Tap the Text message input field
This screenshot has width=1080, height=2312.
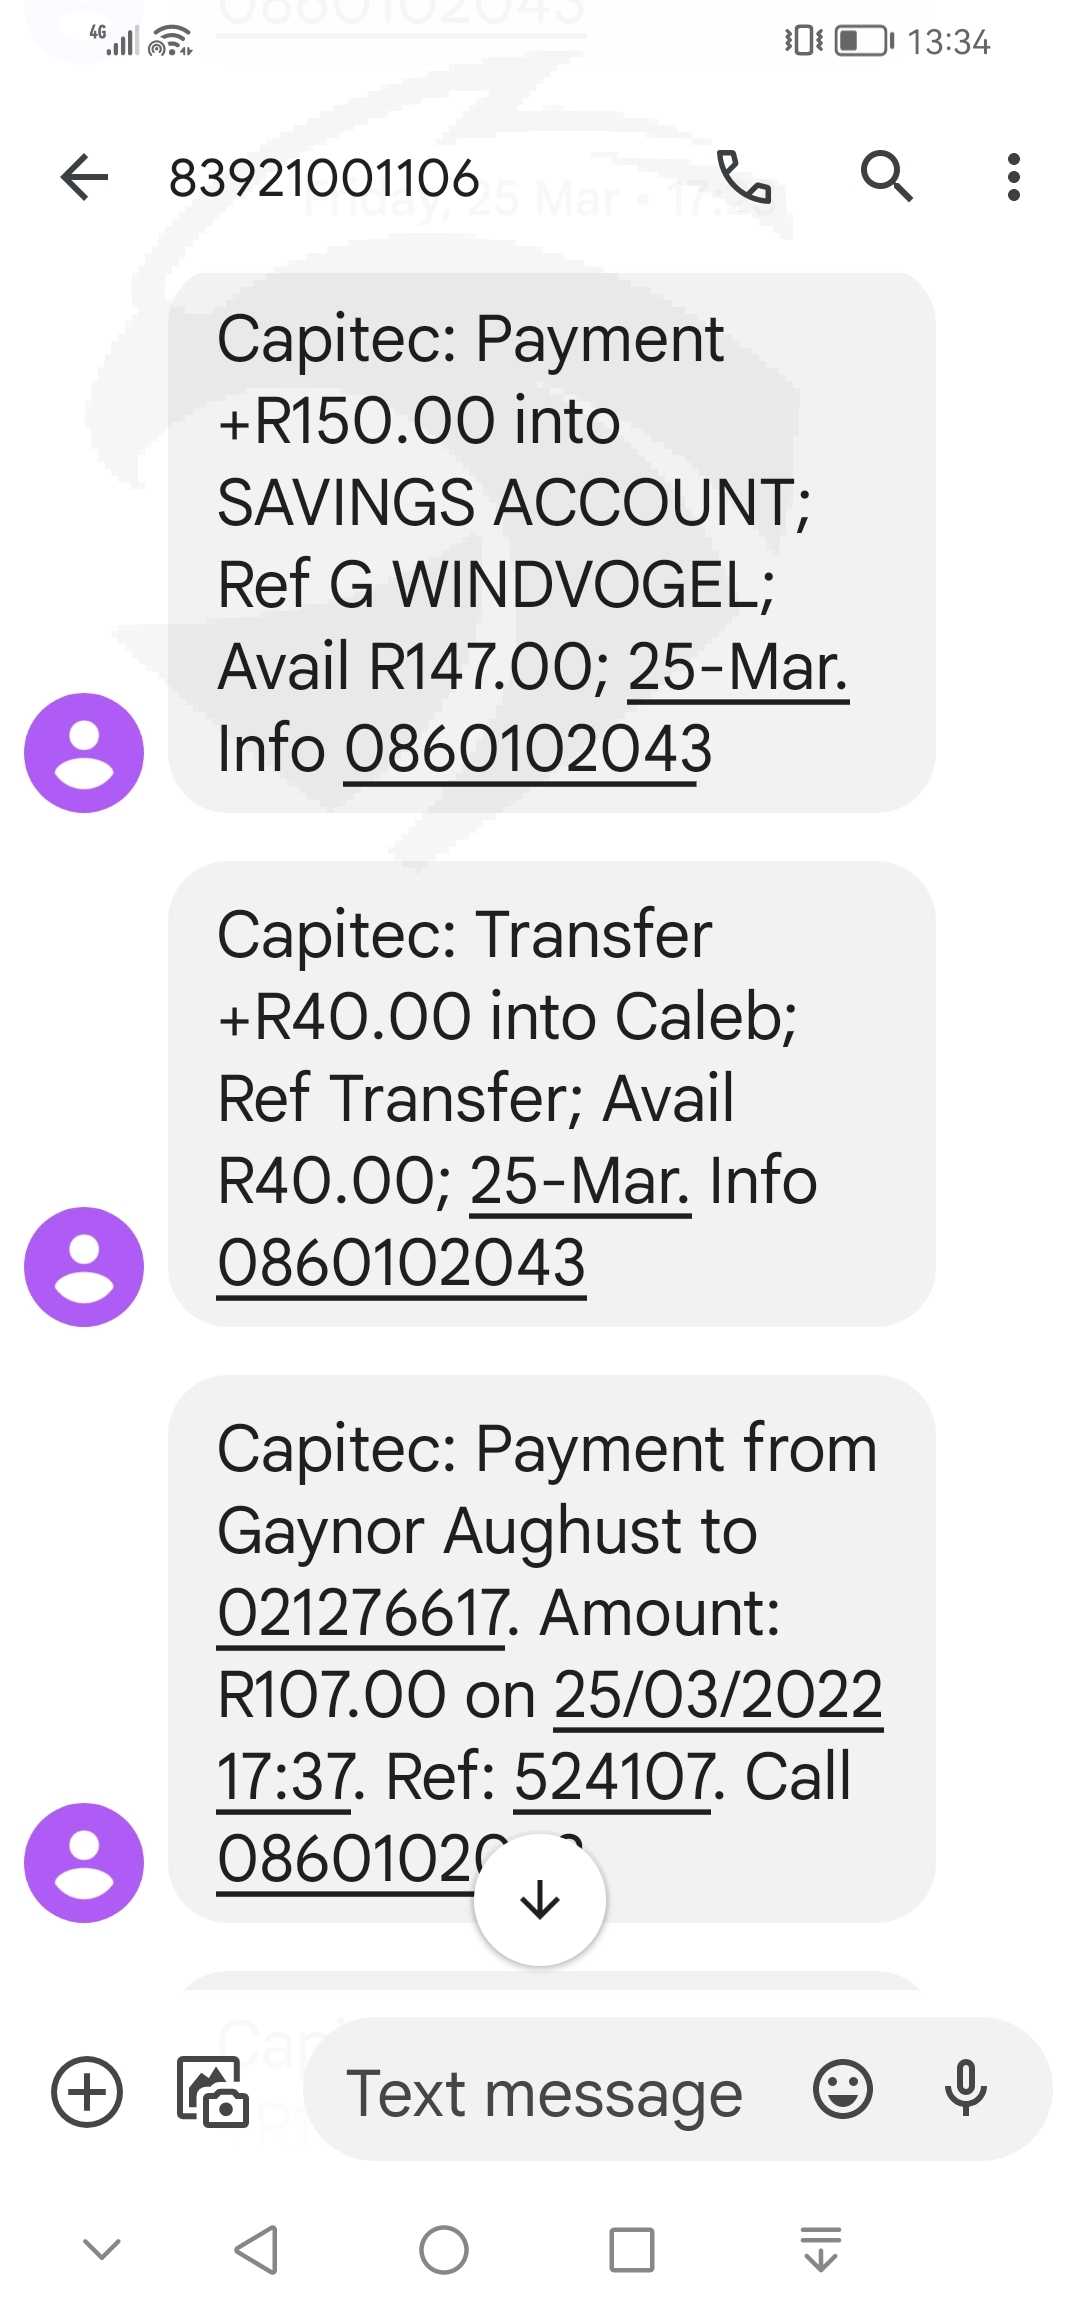pos(545,2093)
